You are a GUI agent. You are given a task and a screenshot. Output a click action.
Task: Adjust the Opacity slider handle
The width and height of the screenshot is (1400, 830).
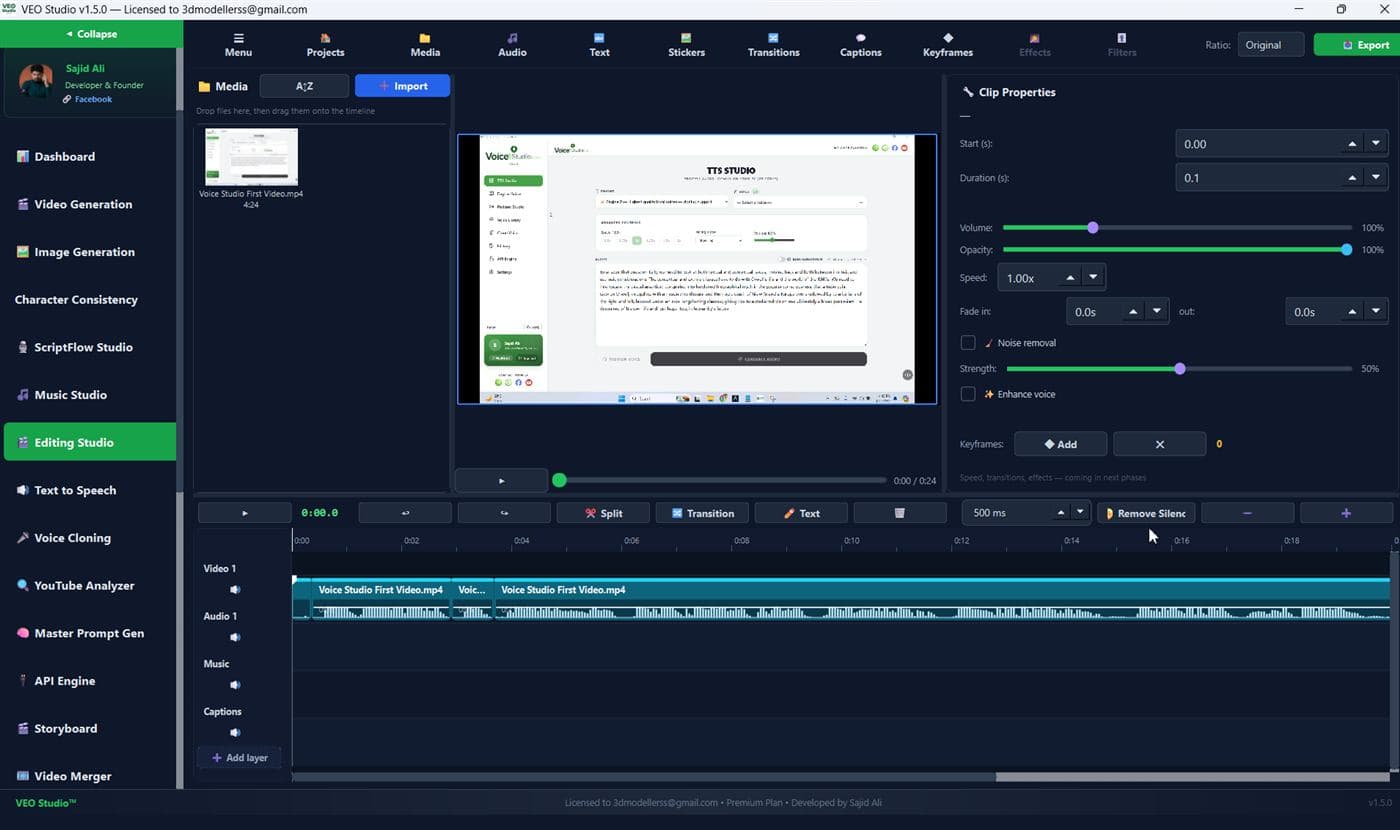(x=1347, y=250)
